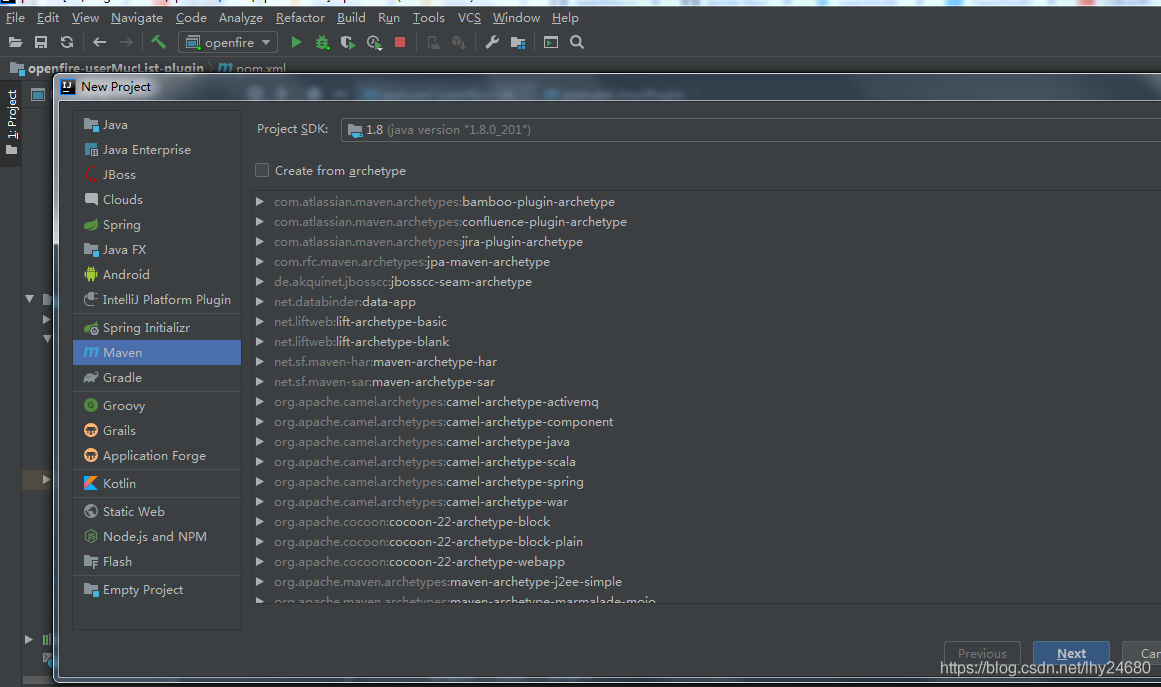1161x687 pixels.
Task: Expand the bamboo-plugin-archetype tree node
Action: pos(260,202)
